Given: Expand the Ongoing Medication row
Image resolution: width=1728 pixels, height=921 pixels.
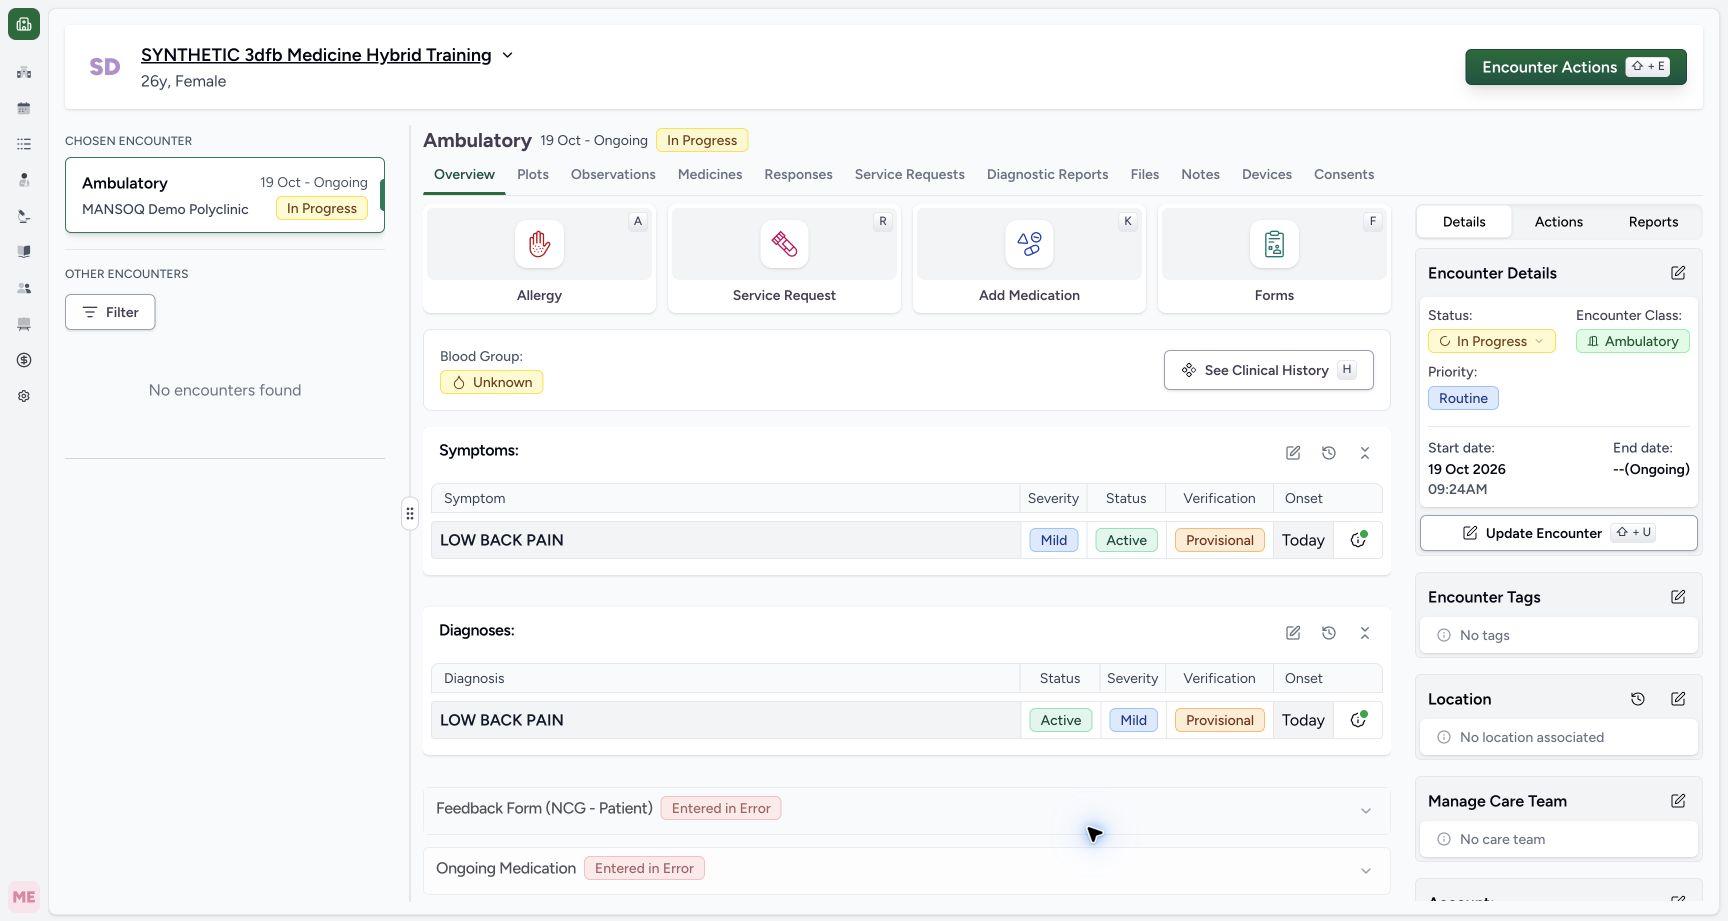Looking at the screenshot, I should (907, 870).
